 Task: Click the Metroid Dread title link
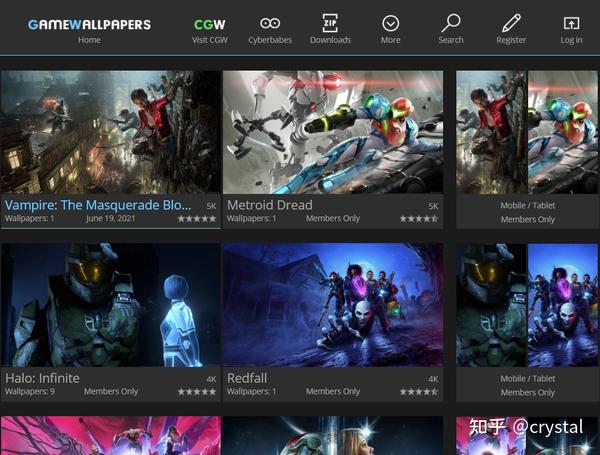(x=270, y=205)
